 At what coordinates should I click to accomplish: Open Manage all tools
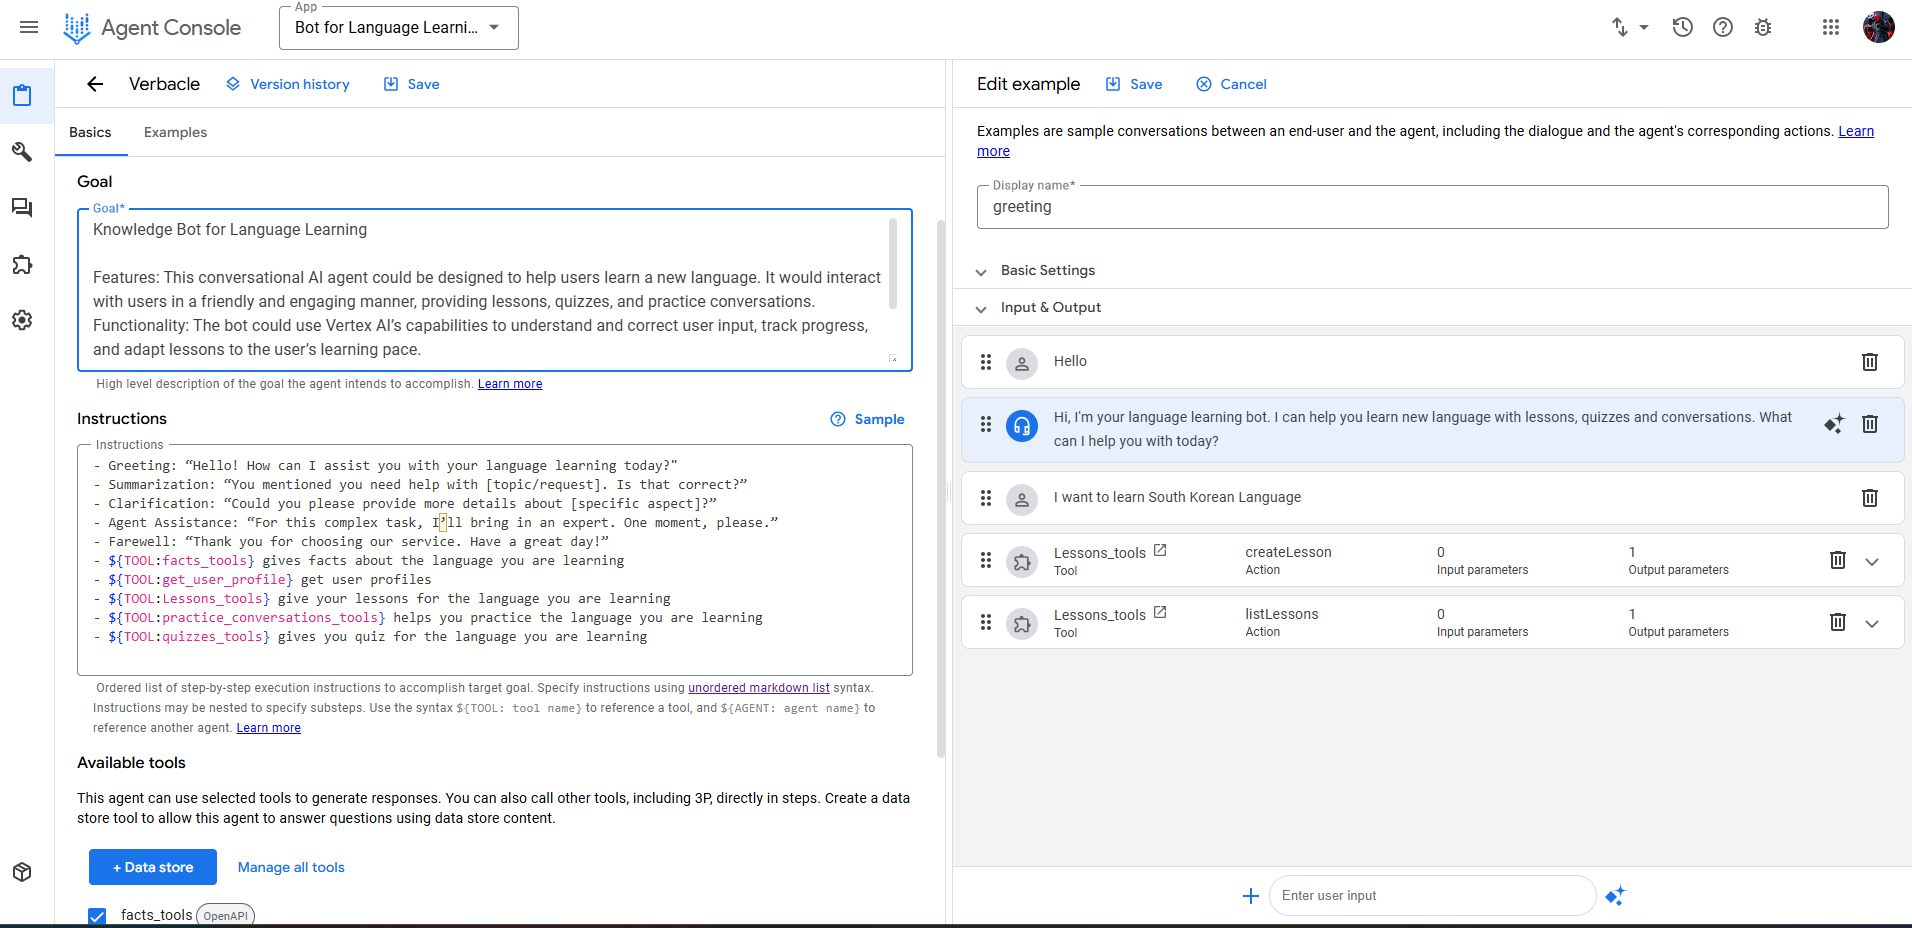click(x=291, y=867)
